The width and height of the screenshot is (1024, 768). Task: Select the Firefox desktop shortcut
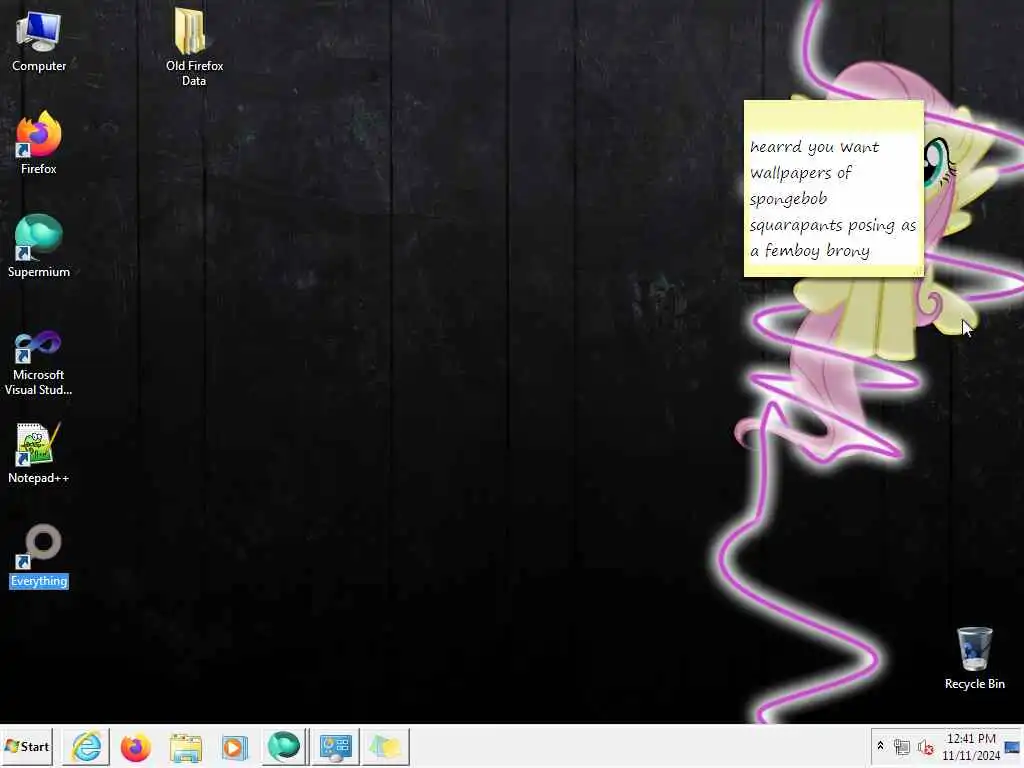(x=39, y=144)
